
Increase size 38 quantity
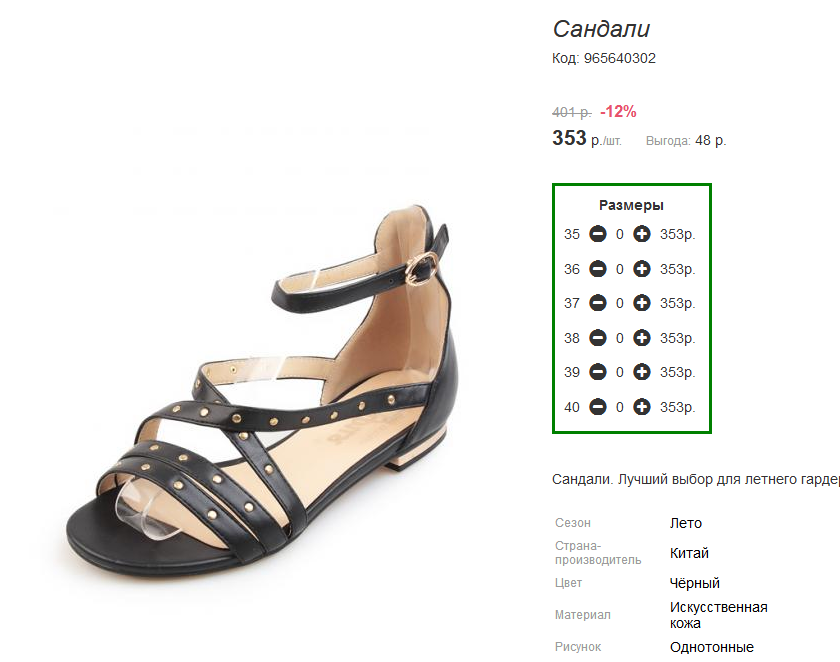641,338
